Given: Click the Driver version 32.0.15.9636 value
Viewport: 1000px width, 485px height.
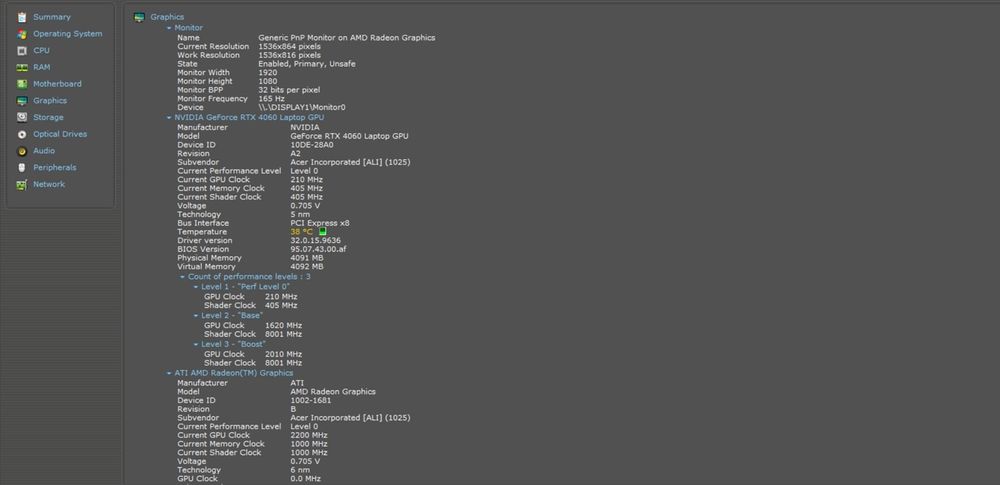Looking at the screenshot, I should 315,241.
